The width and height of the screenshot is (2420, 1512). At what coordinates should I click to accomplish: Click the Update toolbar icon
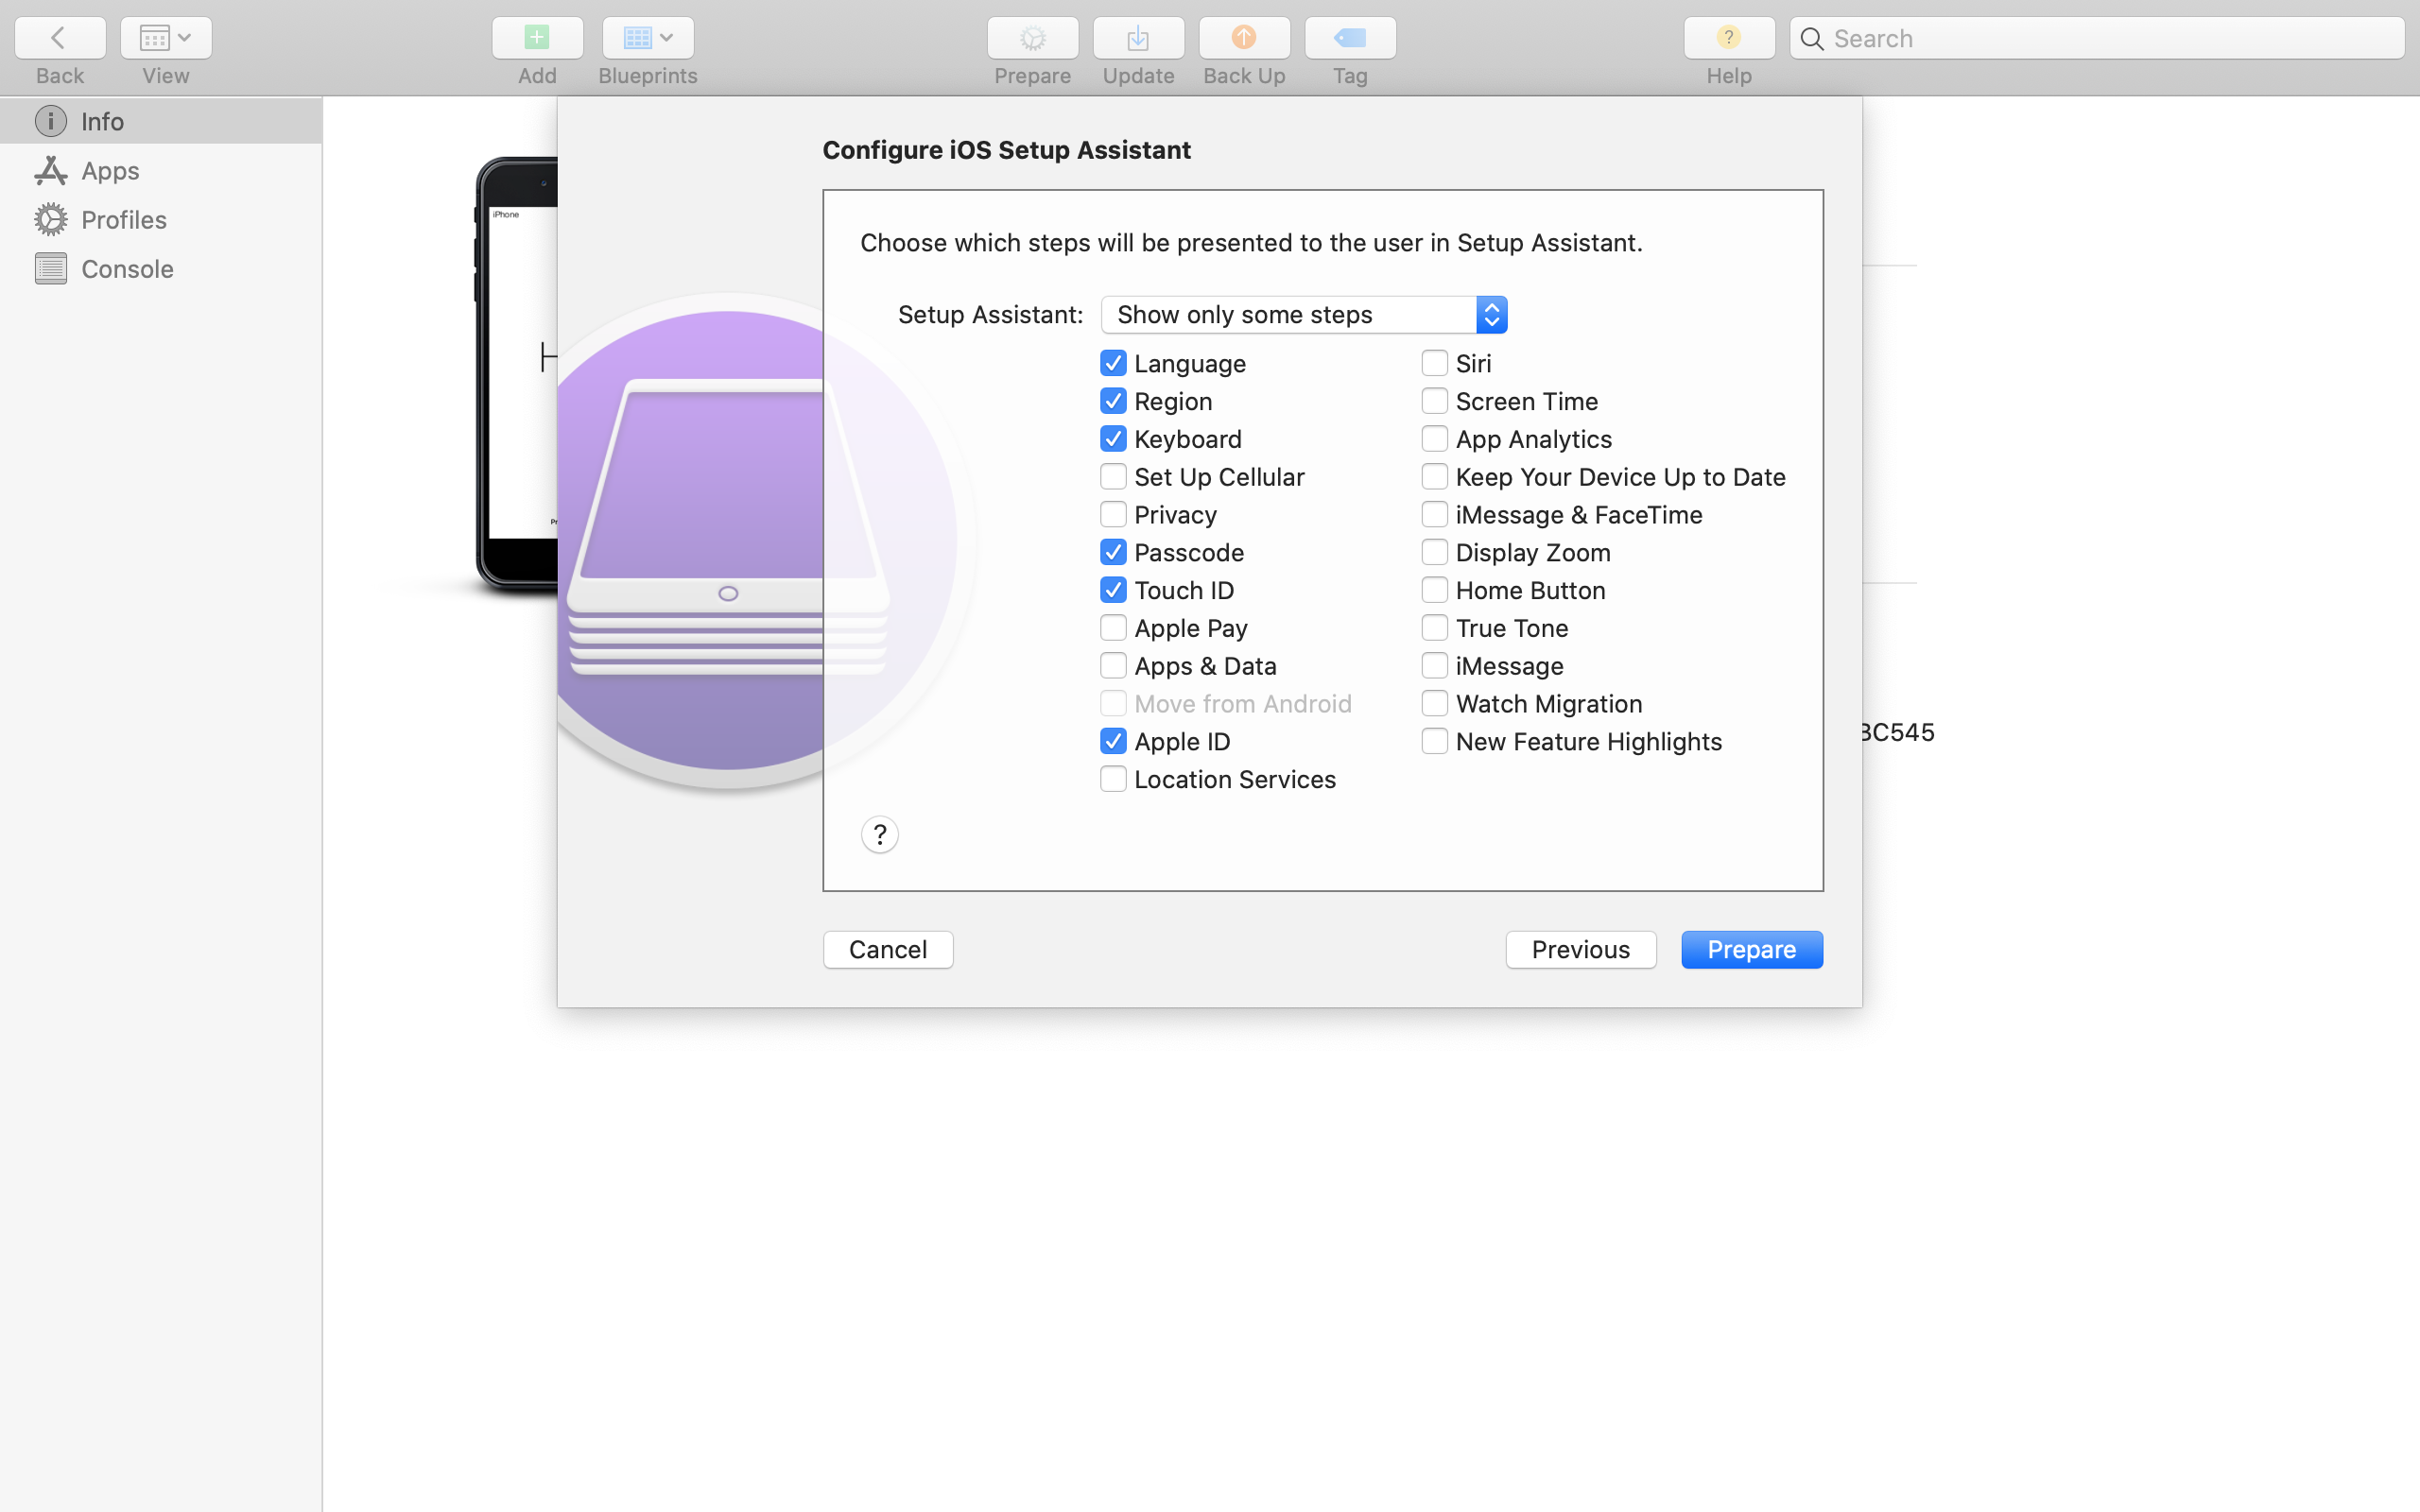1137,38
